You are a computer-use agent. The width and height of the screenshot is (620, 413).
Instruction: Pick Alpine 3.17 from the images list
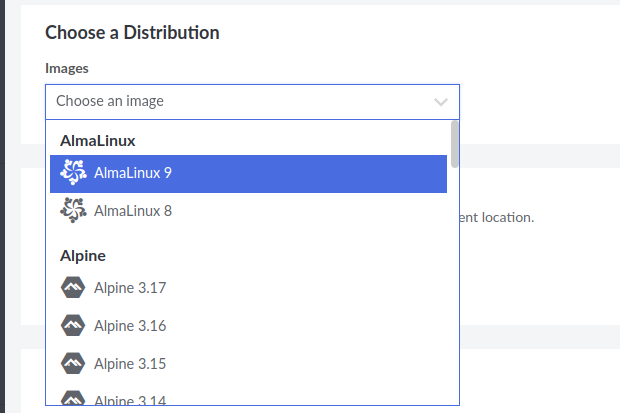pyautogui.click(x=248, y=288)
